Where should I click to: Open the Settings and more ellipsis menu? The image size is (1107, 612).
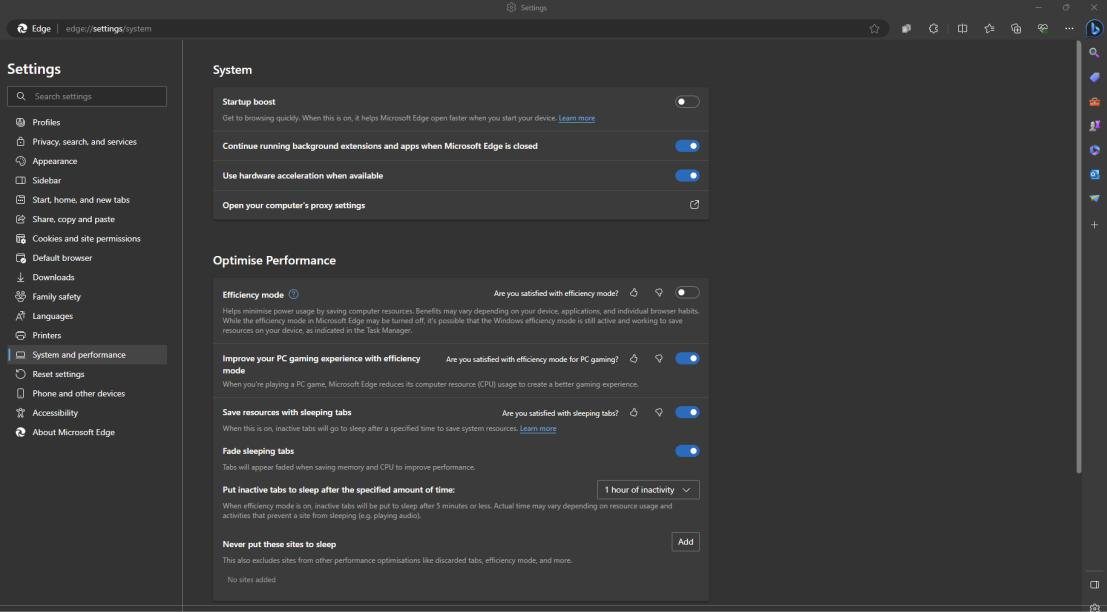point(1070,29)
